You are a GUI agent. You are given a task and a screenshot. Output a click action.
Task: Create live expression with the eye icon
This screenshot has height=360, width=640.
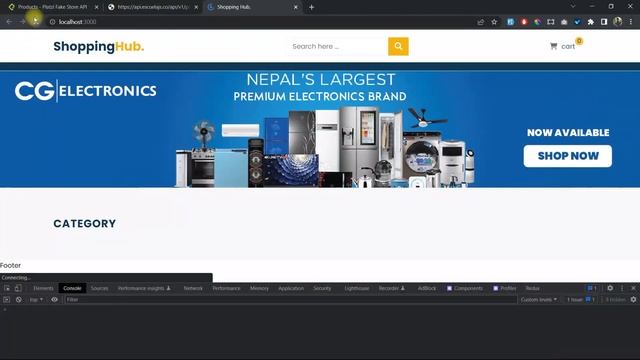pos(54,300)
